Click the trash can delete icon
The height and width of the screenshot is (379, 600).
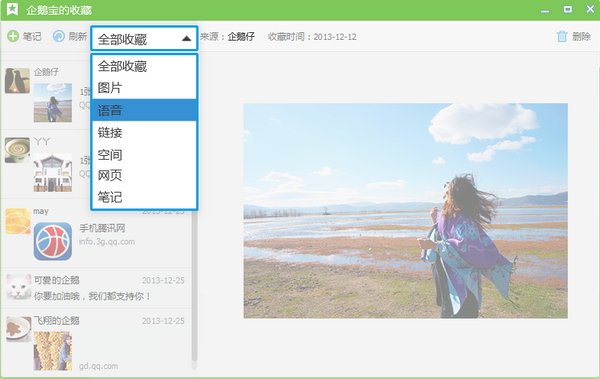562,36
